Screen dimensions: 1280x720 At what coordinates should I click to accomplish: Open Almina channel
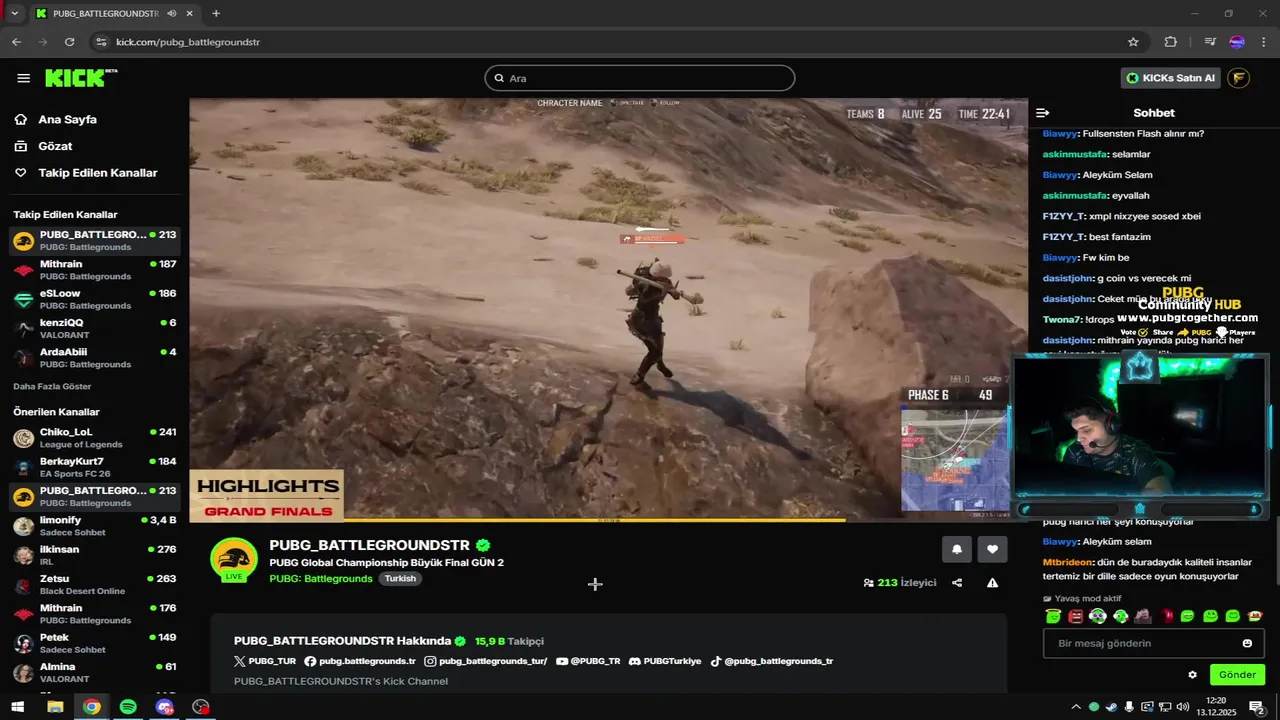click(x=94, y=672)
